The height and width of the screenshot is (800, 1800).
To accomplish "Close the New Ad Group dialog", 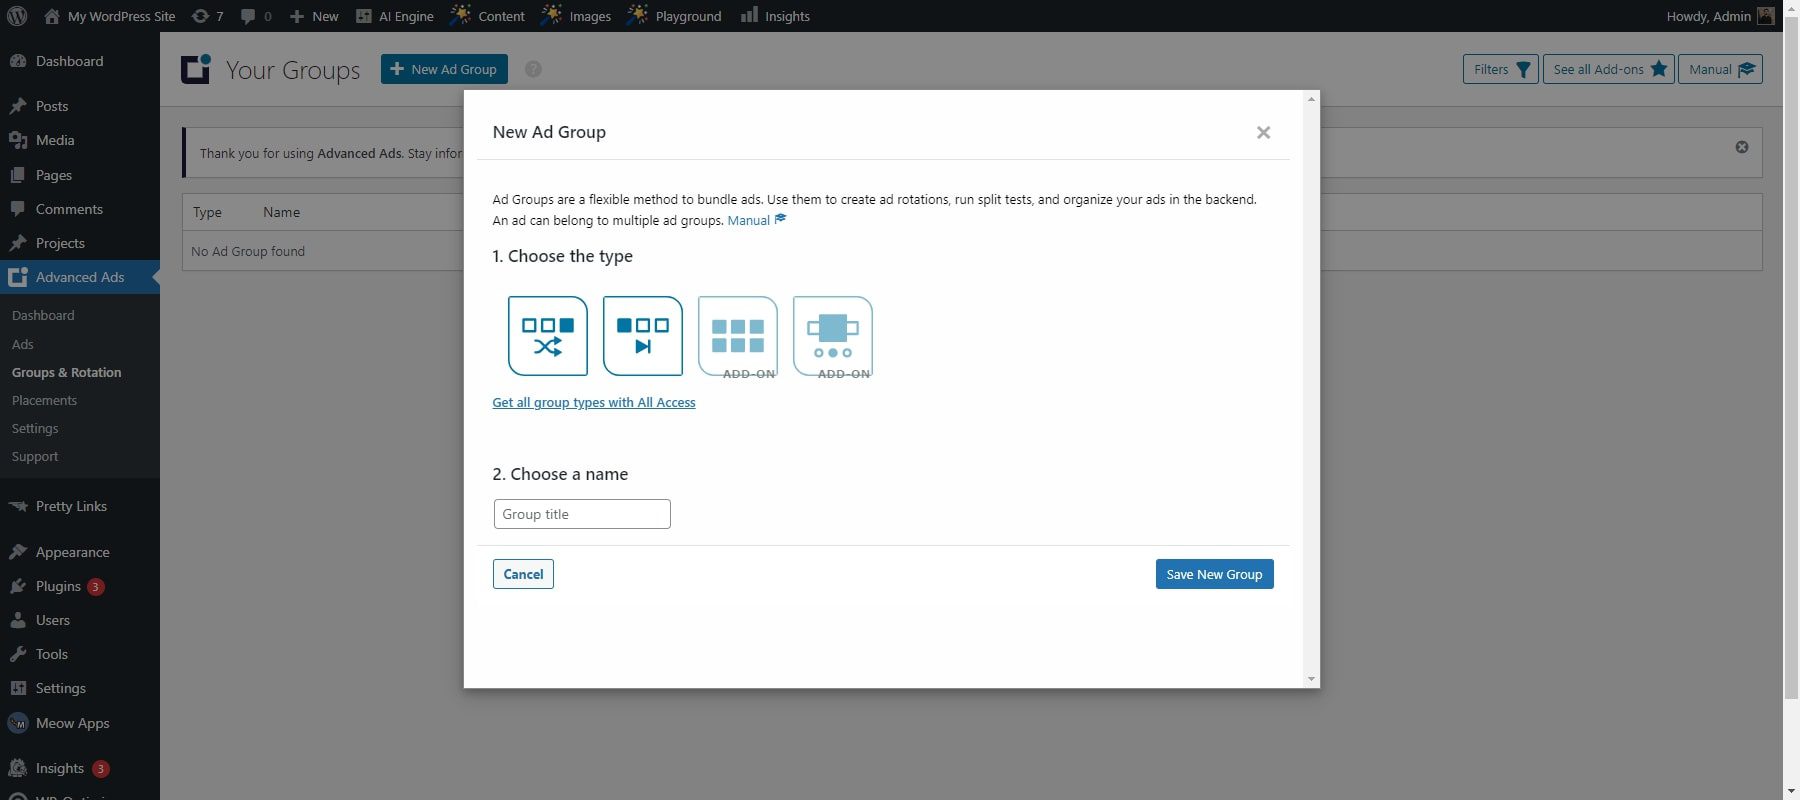I will coord(1263,133).
